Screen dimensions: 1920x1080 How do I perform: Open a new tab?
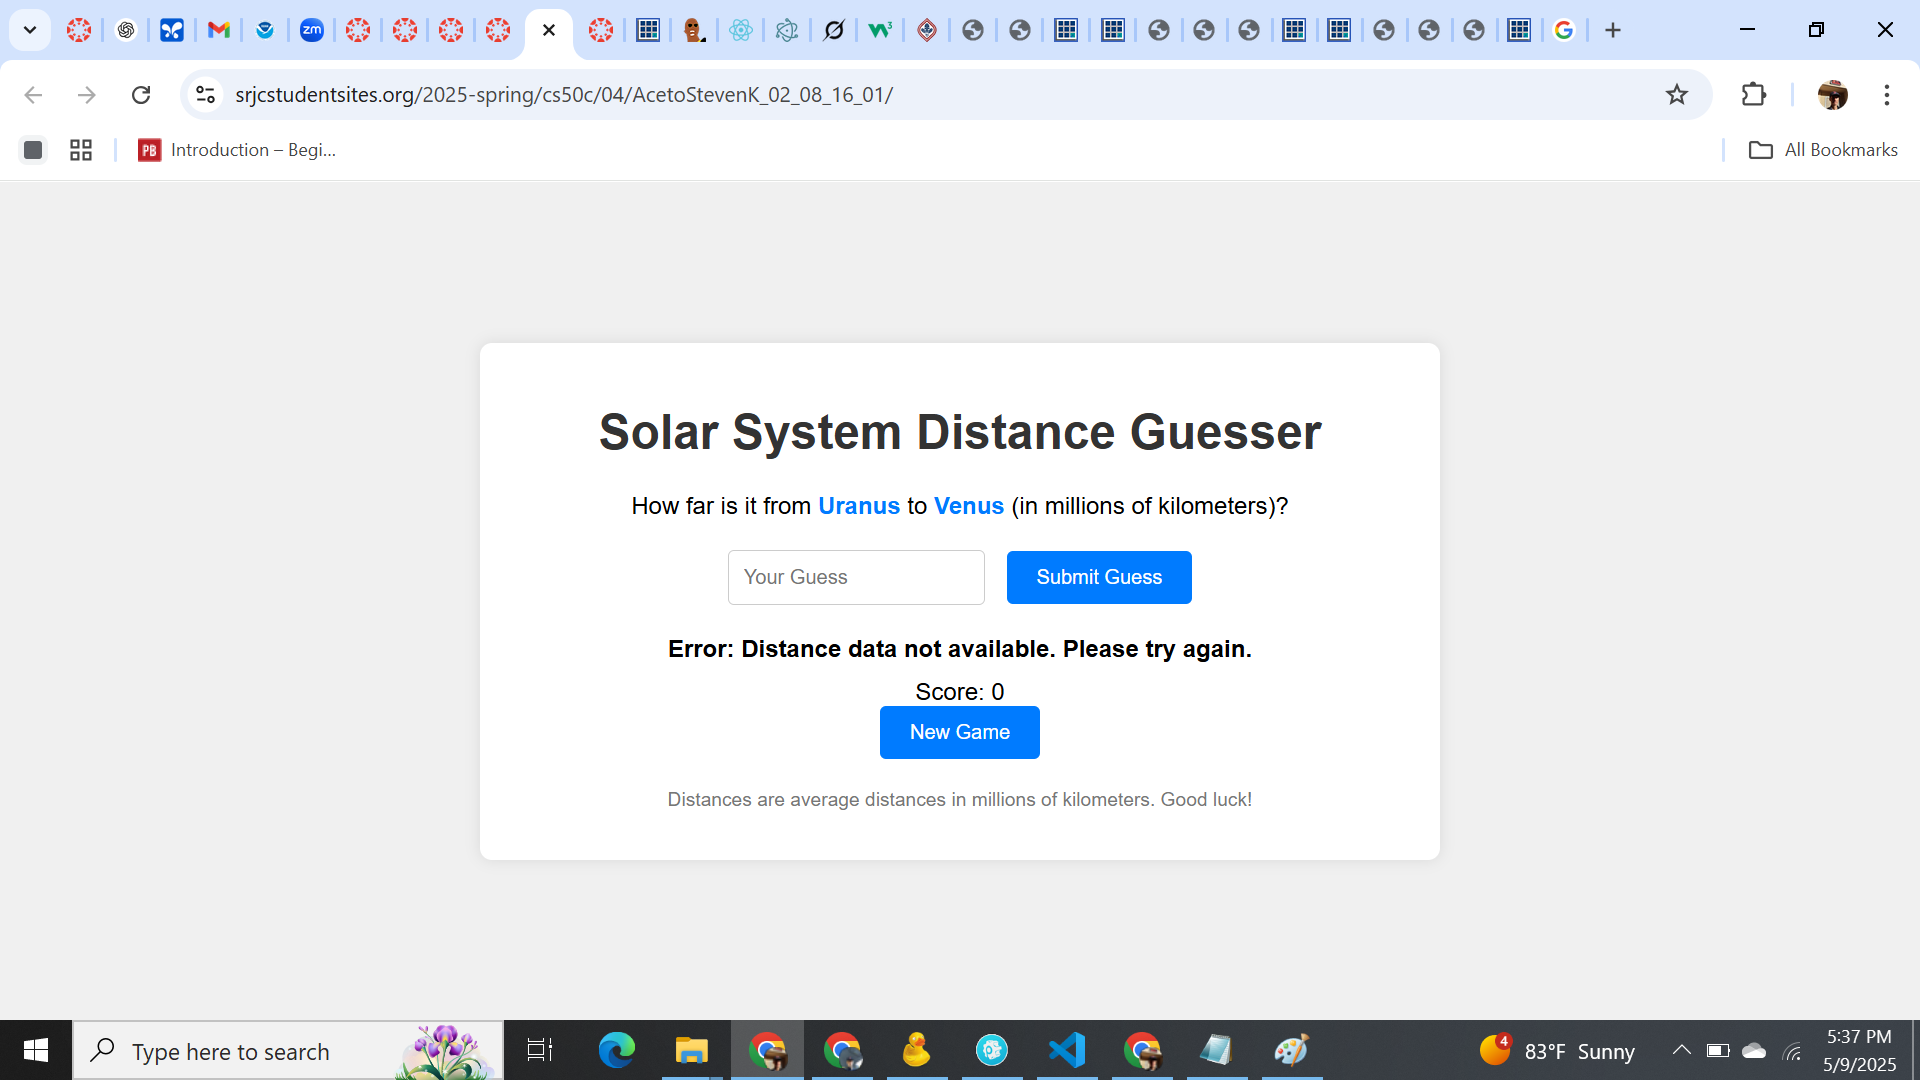pos(1612,30)
